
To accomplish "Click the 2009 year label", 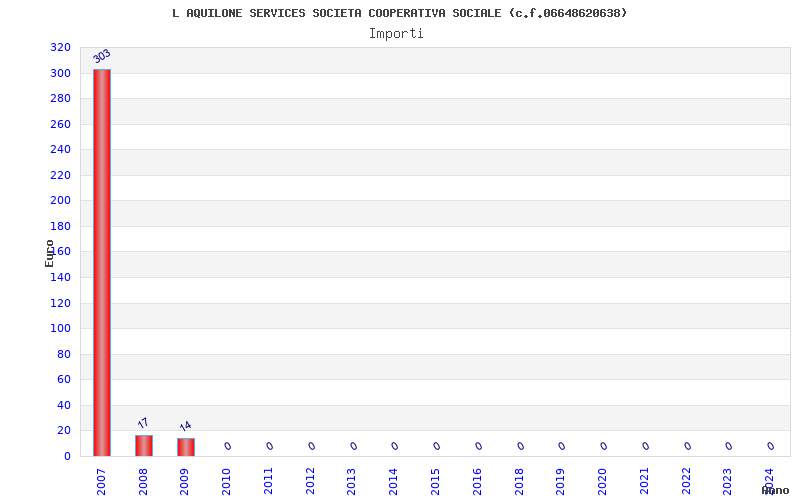I will (185, 482).
